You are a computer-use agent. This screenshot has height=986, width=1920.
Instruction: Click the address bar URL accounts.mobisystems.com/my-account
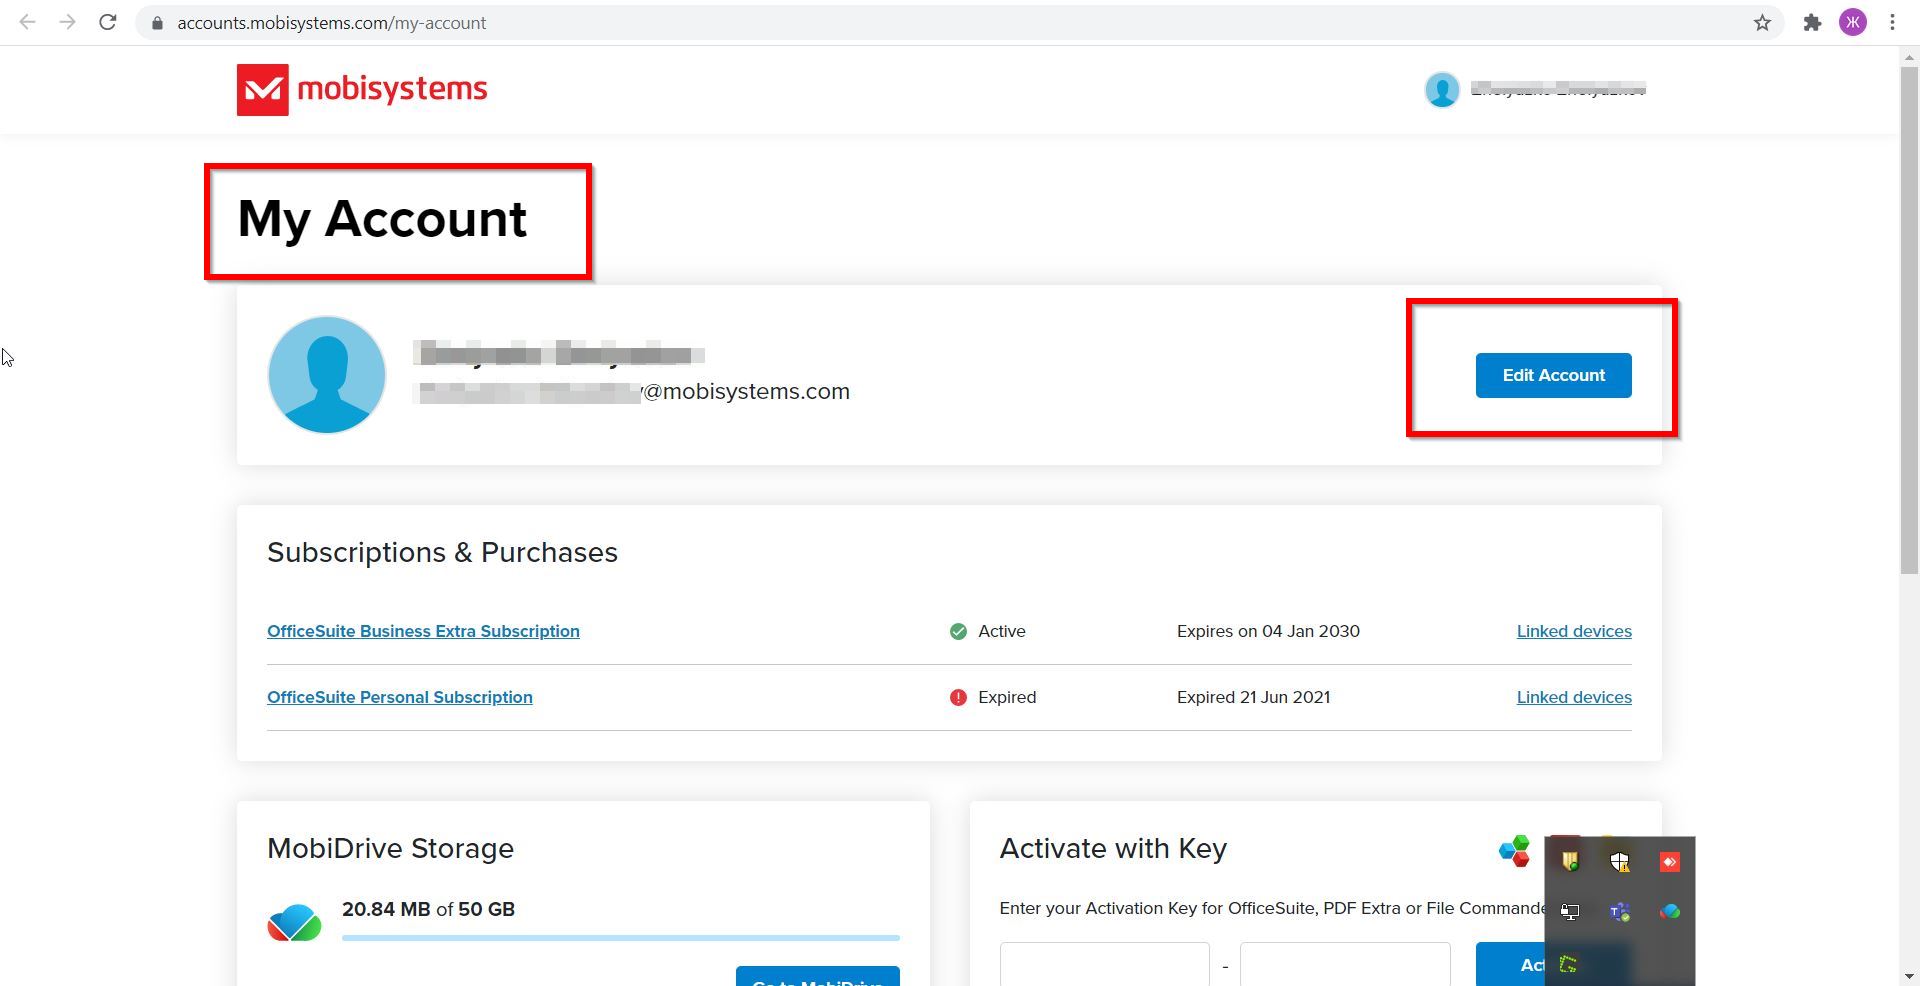click(x=332, y=22)
